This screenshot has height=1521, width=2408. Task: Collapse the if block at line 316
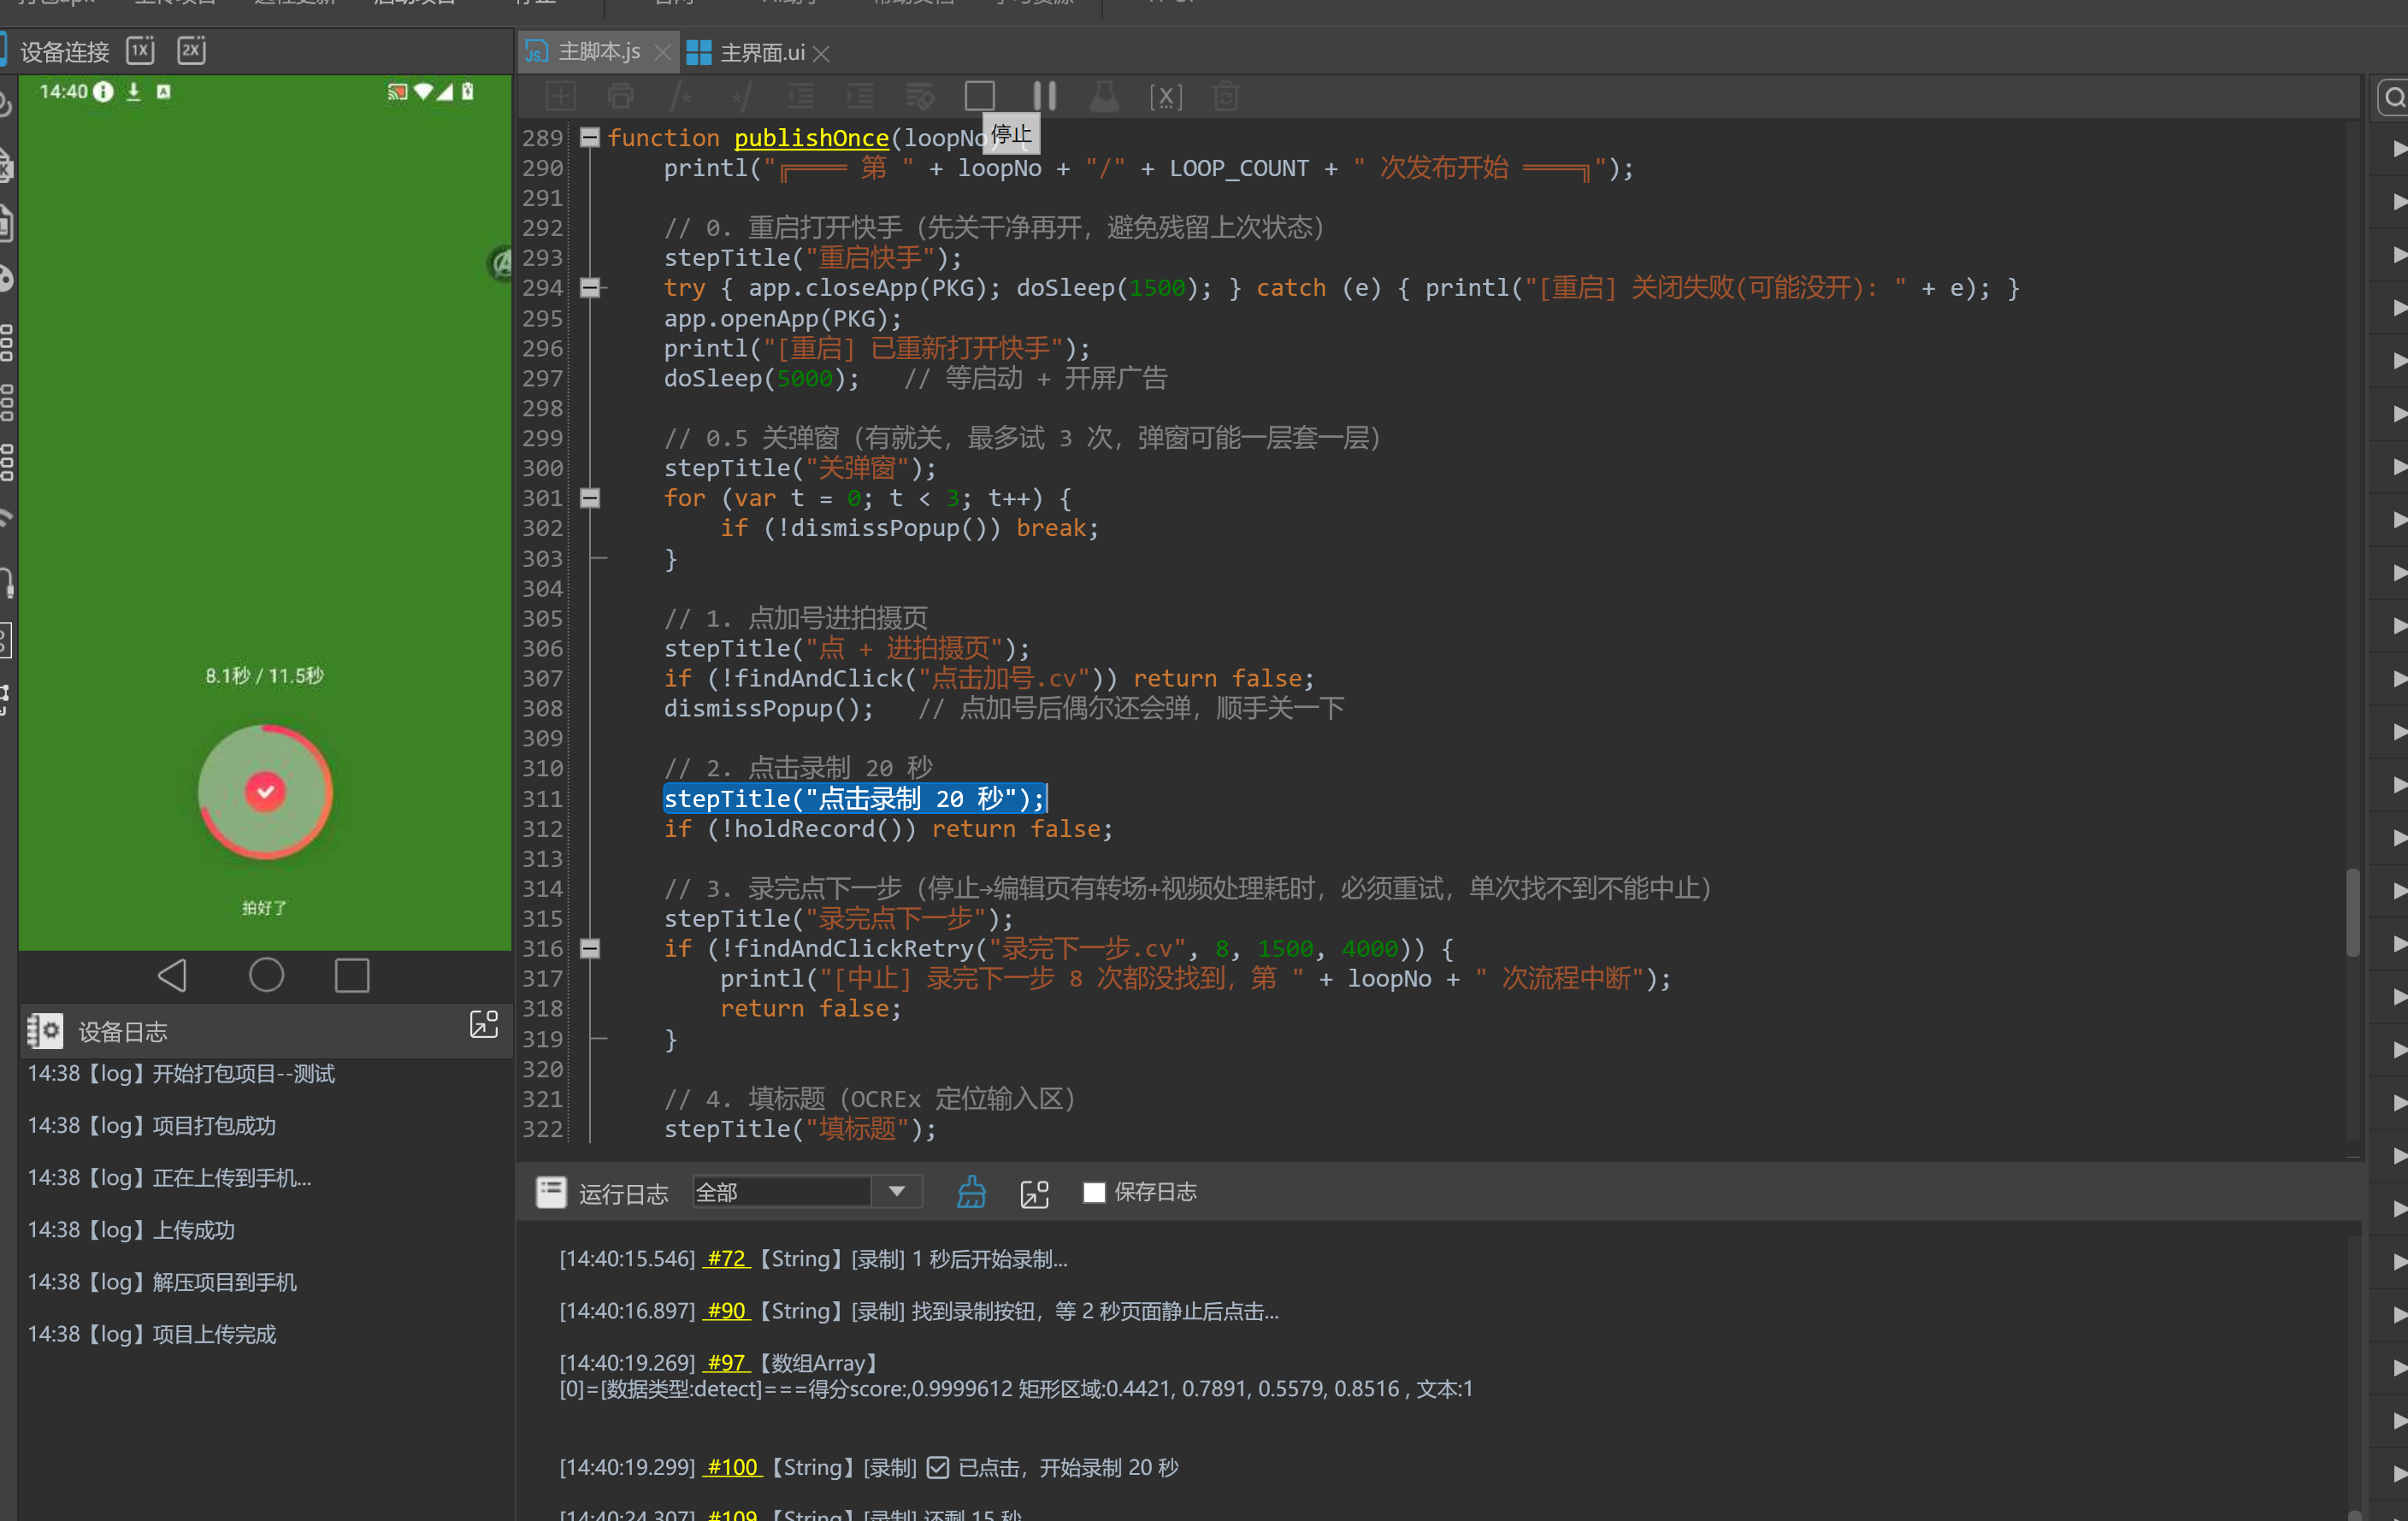pyautogui.click(x=590, y=948)
